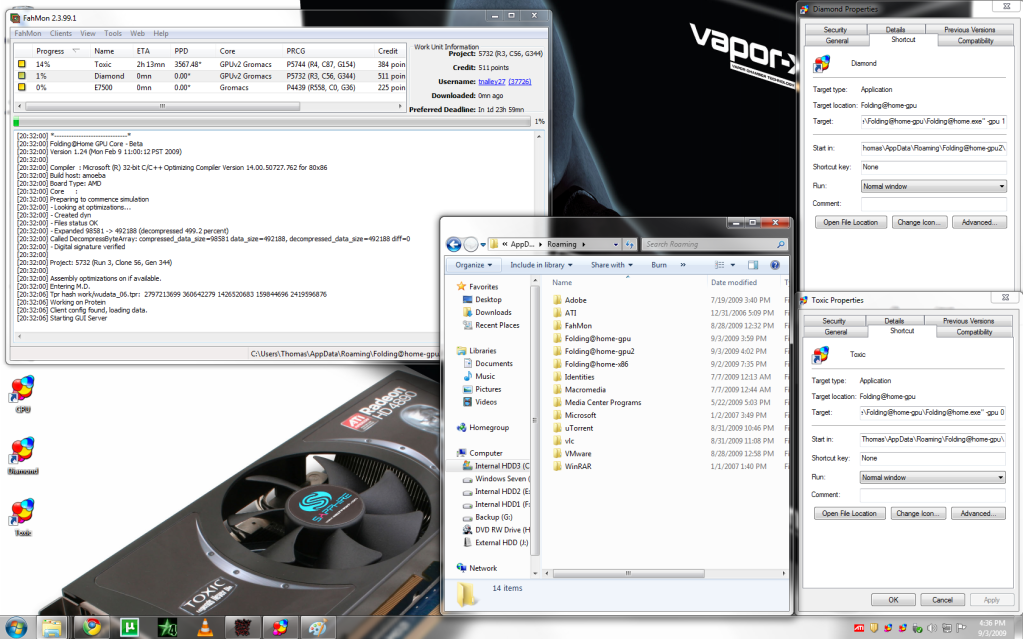The image size is (1023, 639).
Task: Follow the tnalley27 username link
Action: pos(491,80)
